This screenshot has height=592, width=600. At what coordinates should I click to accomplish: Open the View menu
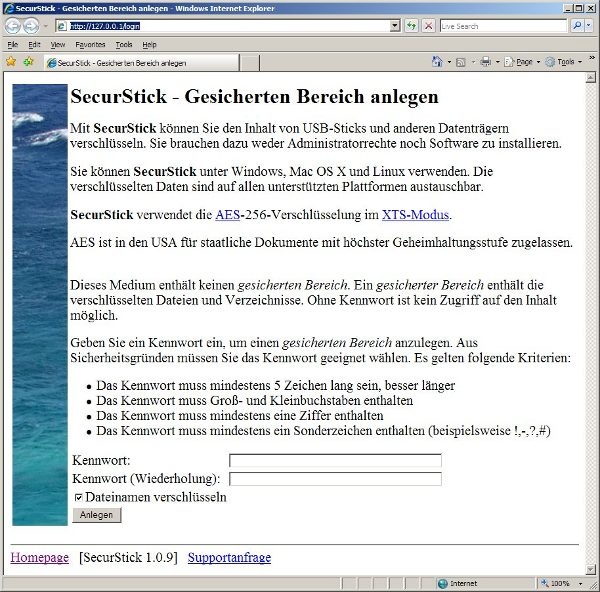pos(58,45)
